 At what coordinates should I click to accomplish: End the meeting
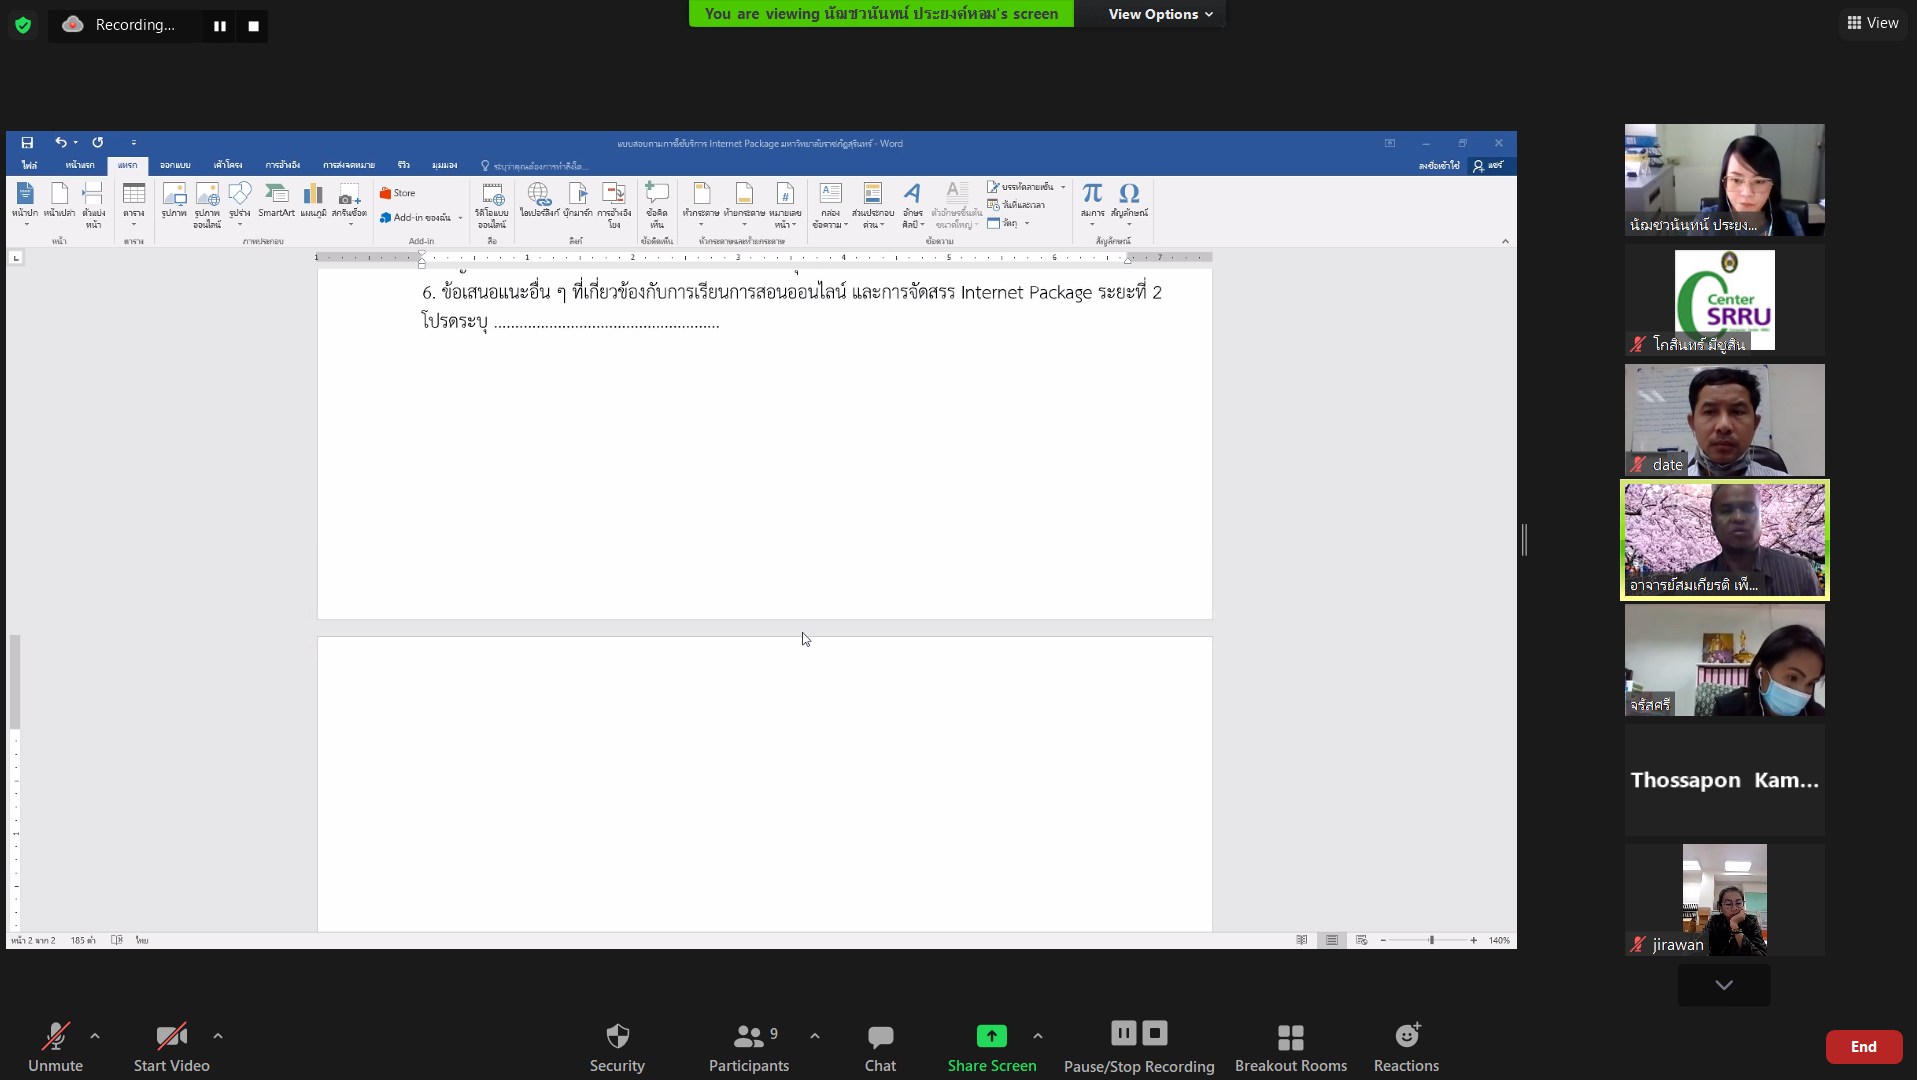(1863, 1046)
